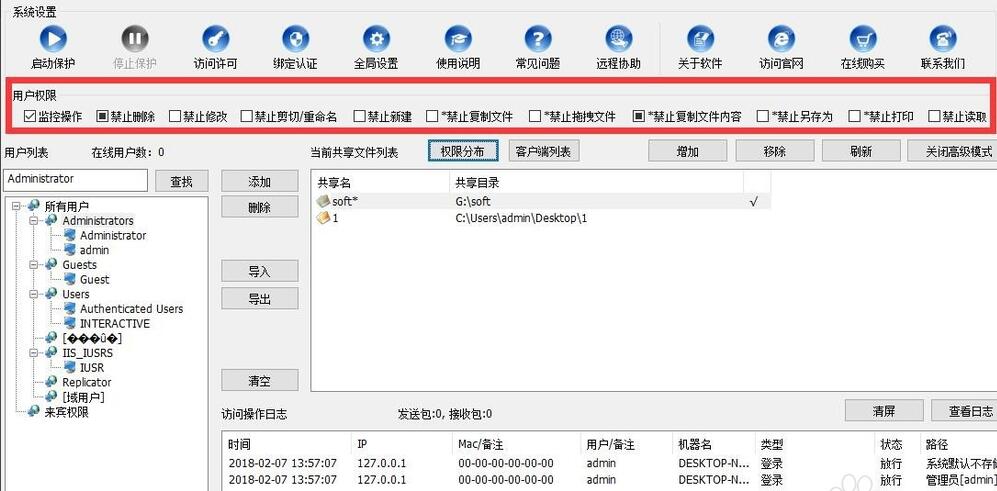Open 全局设置 gear icon
The image size is (997, 491).
(376, 39)
